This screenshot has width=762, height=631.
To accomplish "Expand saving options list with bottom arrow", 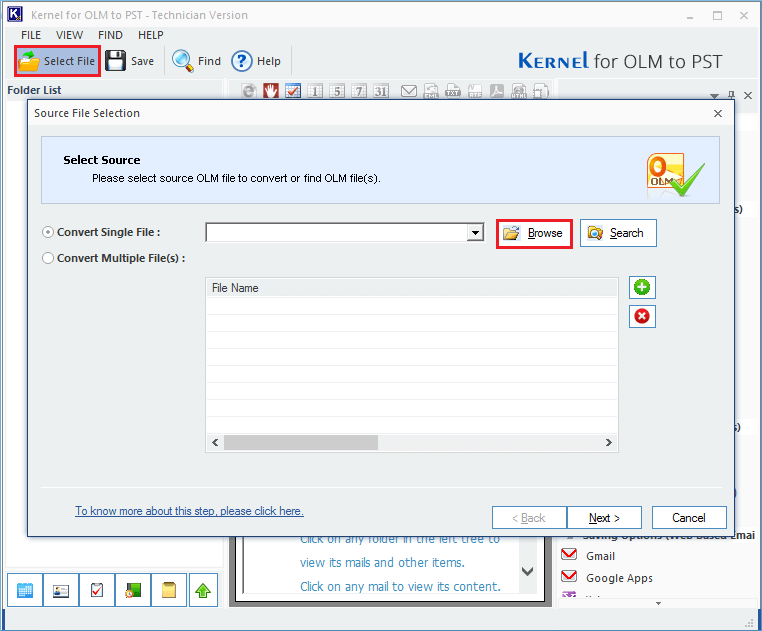I will click(658, 603).
